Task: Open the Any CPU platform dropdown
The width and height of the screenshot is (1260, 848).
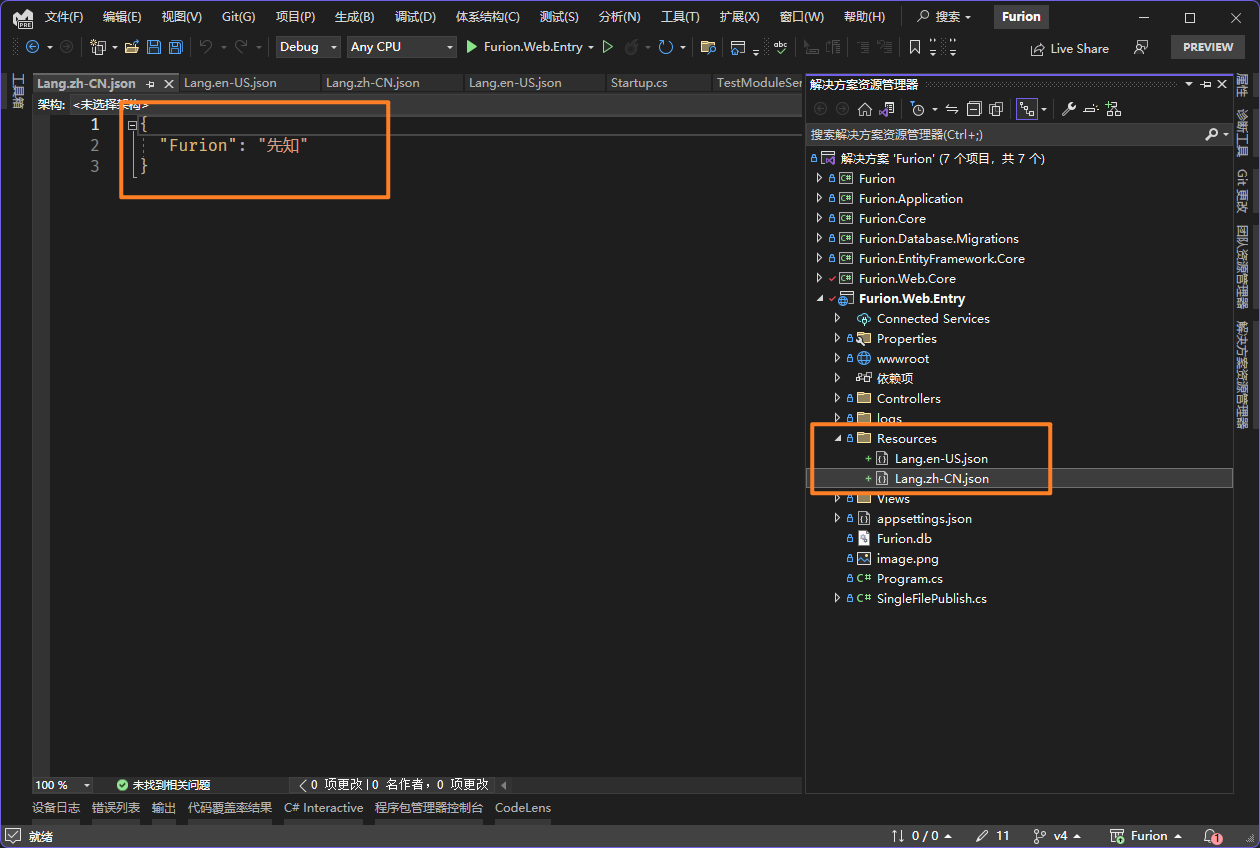Action: point(401,47)
